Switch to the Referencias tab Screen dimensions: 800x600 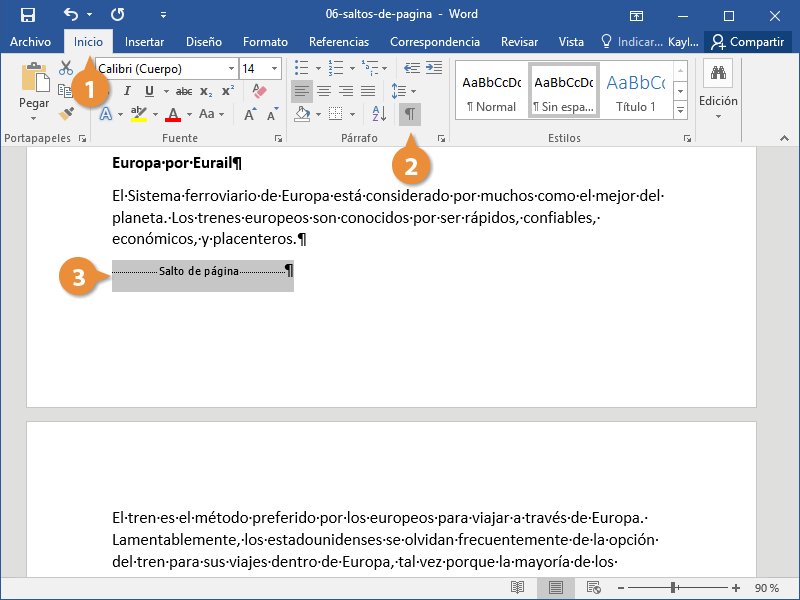(x=339, y=42)
